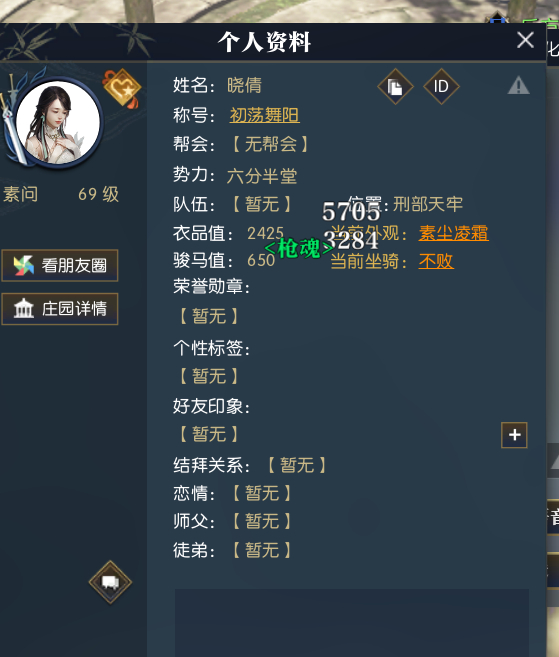Click the 看朋友圈 button
Viewport: 559px width, 657px height.
click(x=60, y=266)
